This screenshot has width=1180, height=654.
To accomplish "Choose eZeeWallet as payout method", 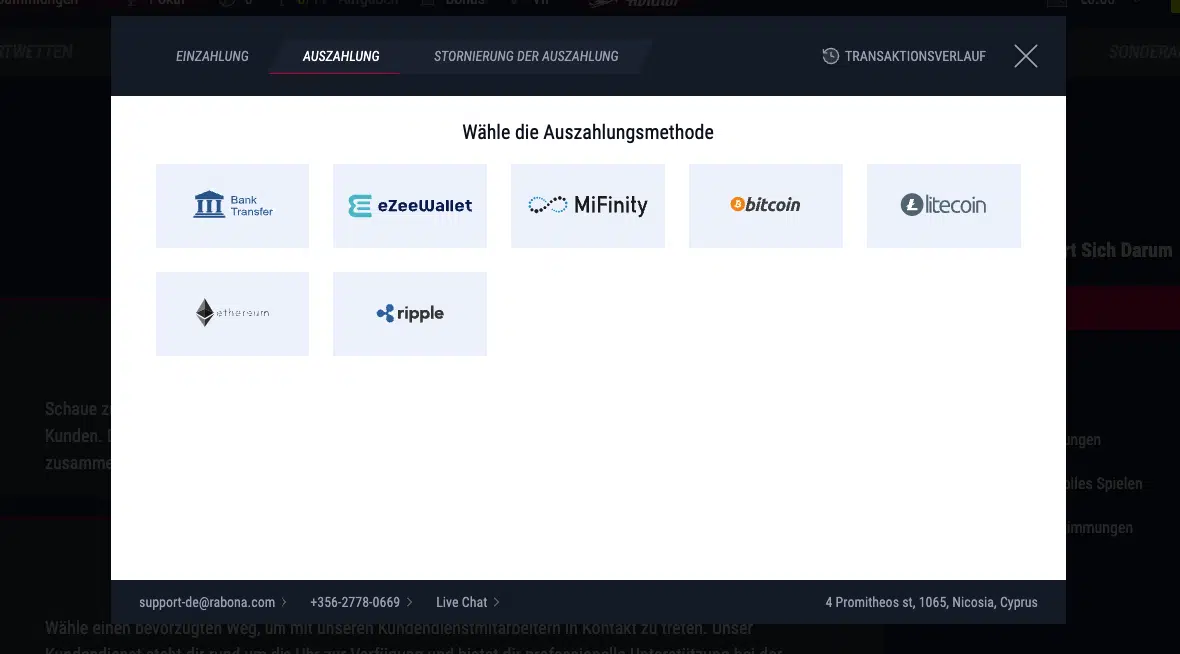I will [409, 205].
